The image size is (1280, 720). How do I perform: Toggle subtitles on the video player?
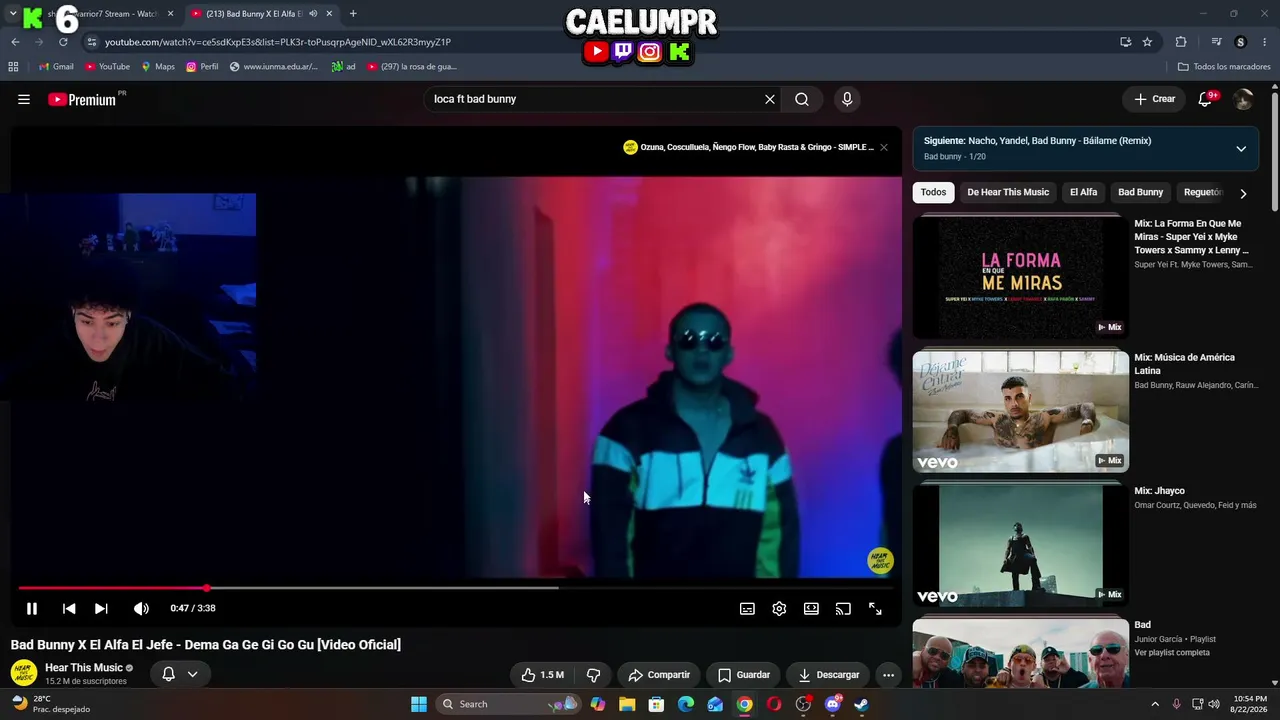point(747,608)
